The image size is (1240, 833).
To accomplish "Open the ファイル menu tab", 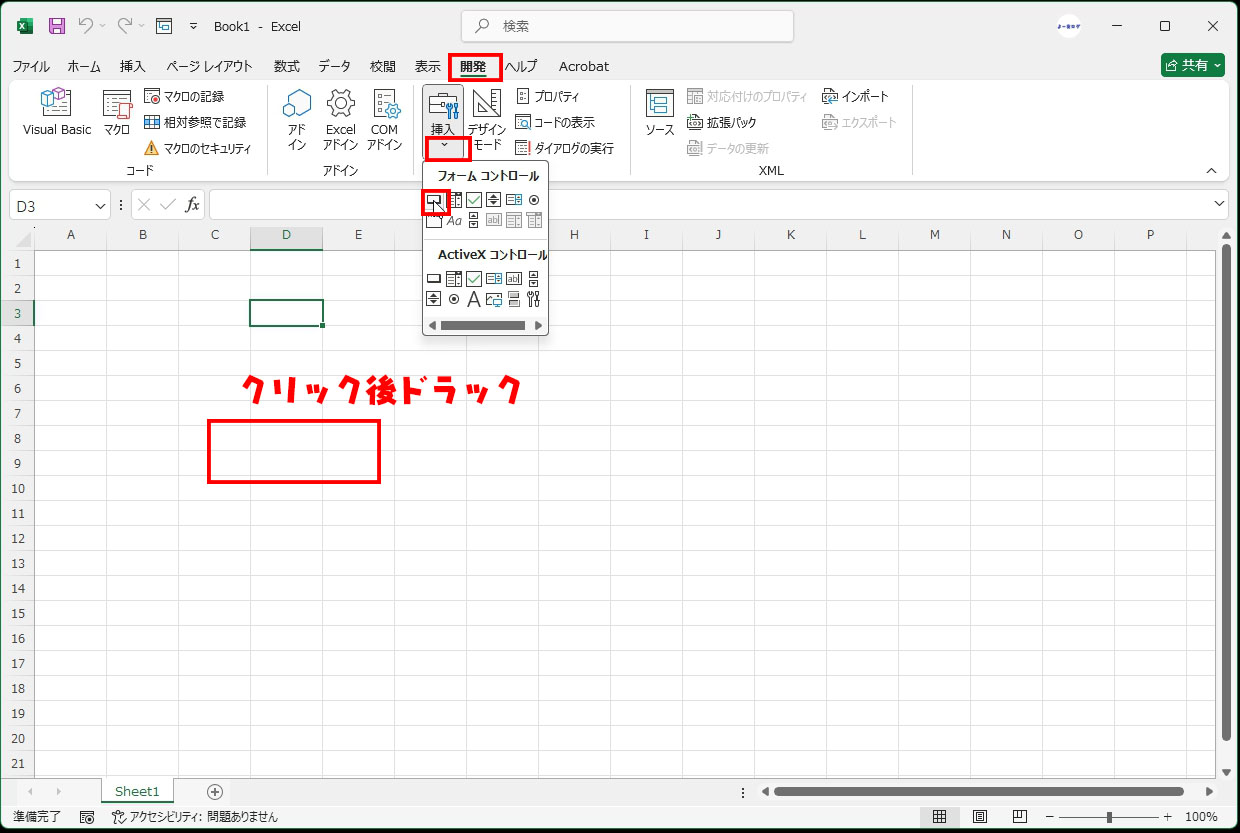I will pos(31,66).
